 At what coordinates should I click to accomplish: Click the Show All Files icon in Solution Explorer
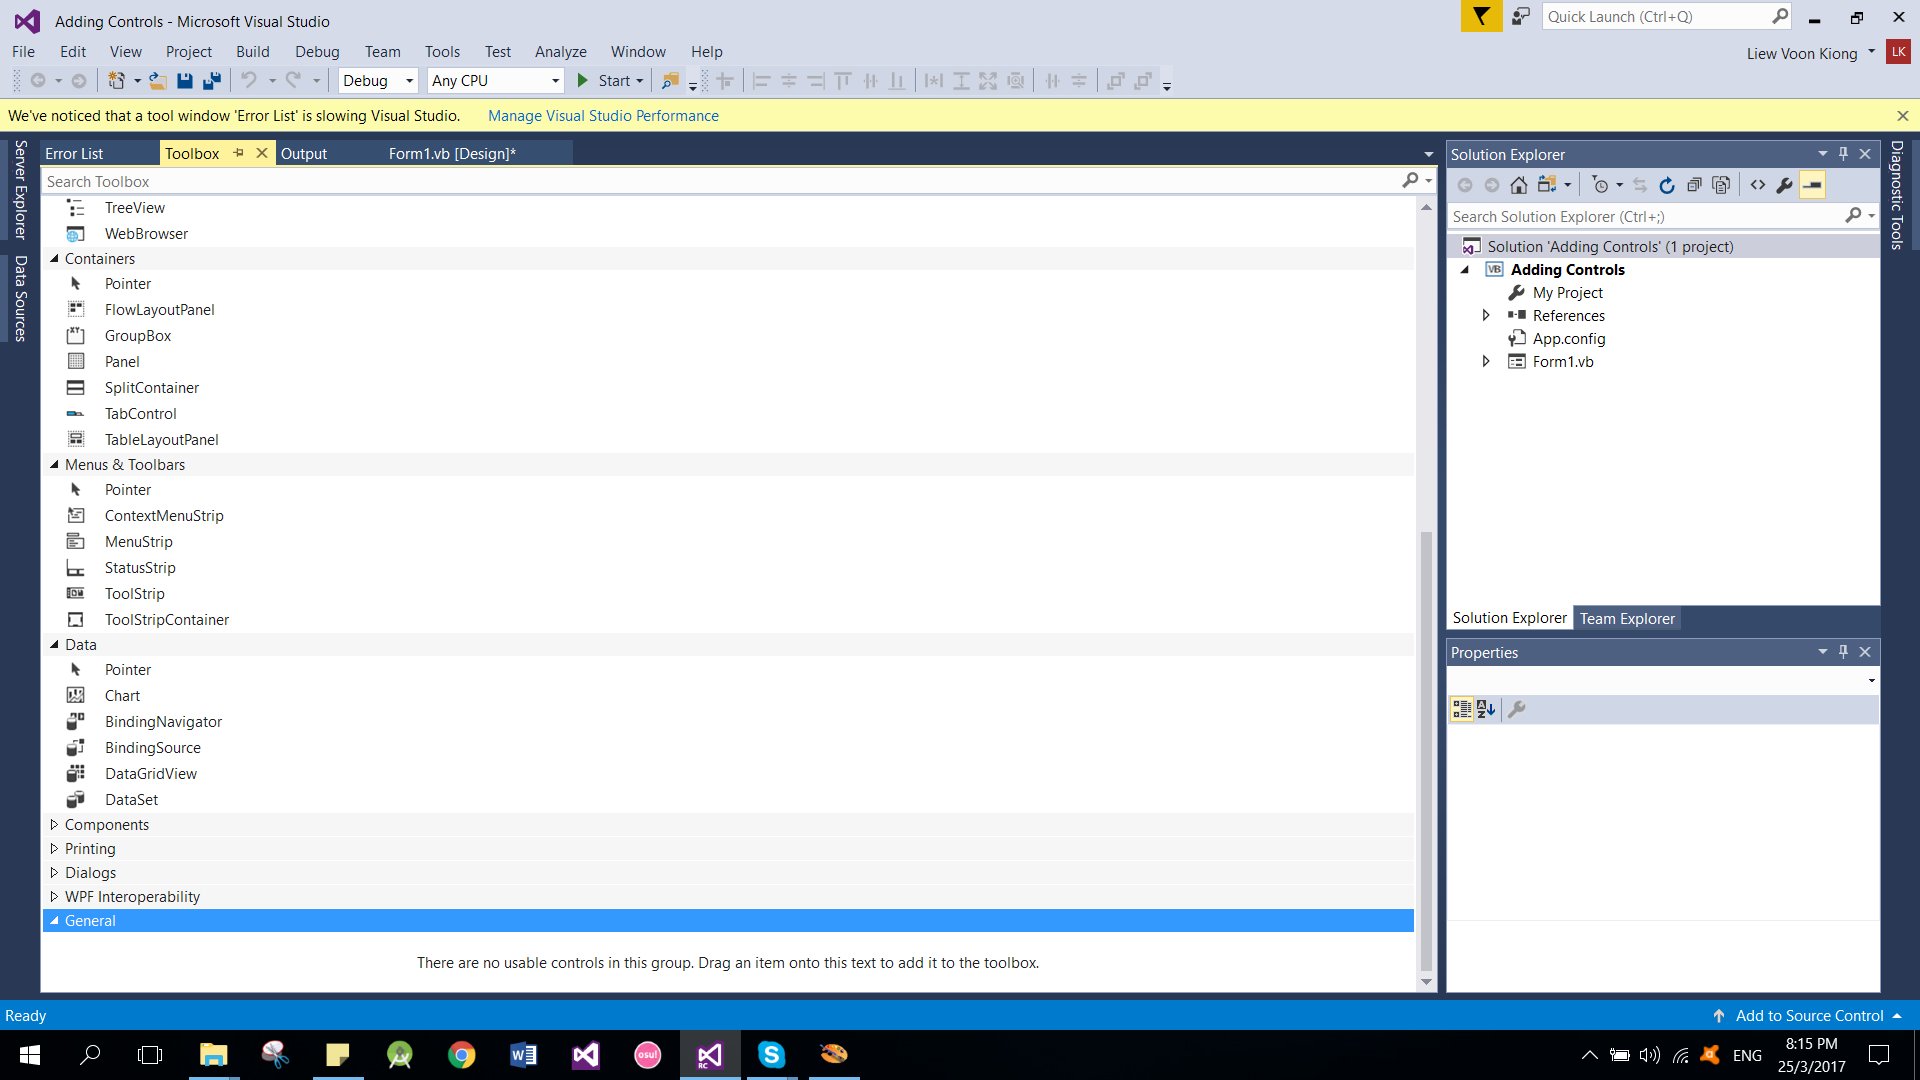click(1721, 185)
